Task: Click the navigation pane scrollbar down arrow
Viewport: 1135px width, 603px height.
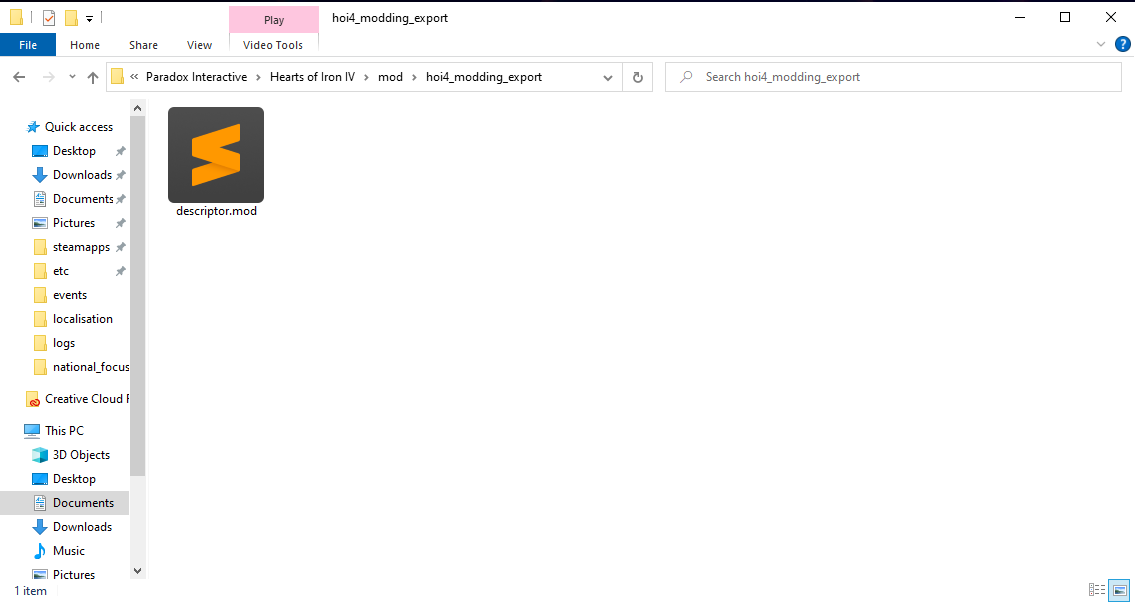Action: pos(137,571)
